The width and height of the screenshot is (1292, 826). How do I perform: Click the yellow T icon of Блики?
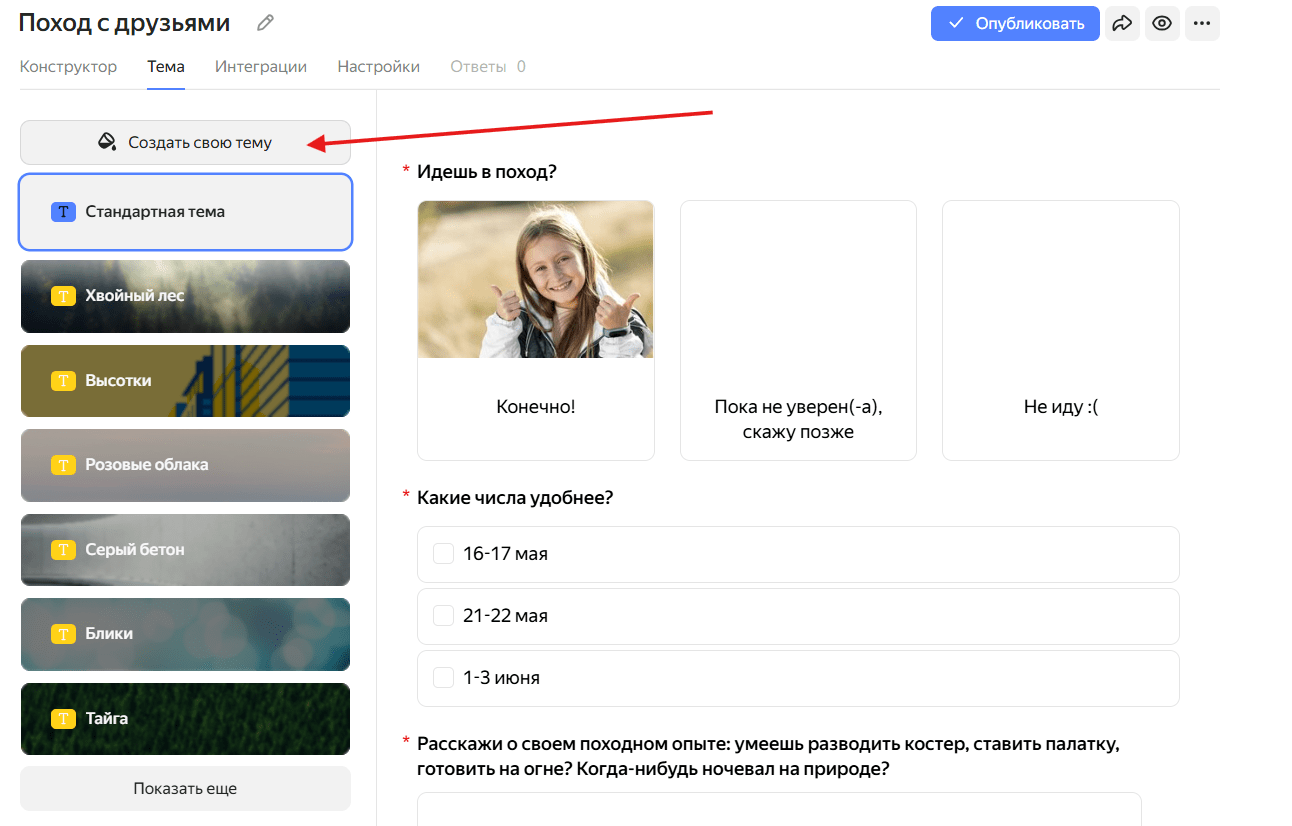(x=64, y=634)
